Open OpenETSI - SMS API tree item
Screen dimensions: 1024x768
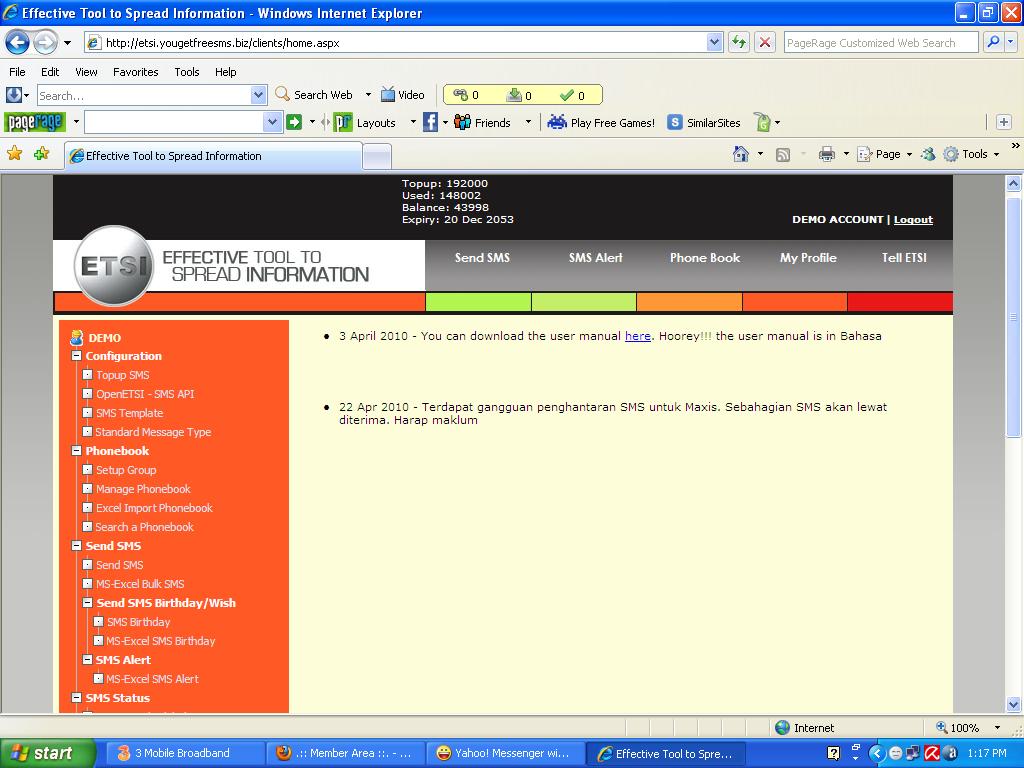point(145,394)
